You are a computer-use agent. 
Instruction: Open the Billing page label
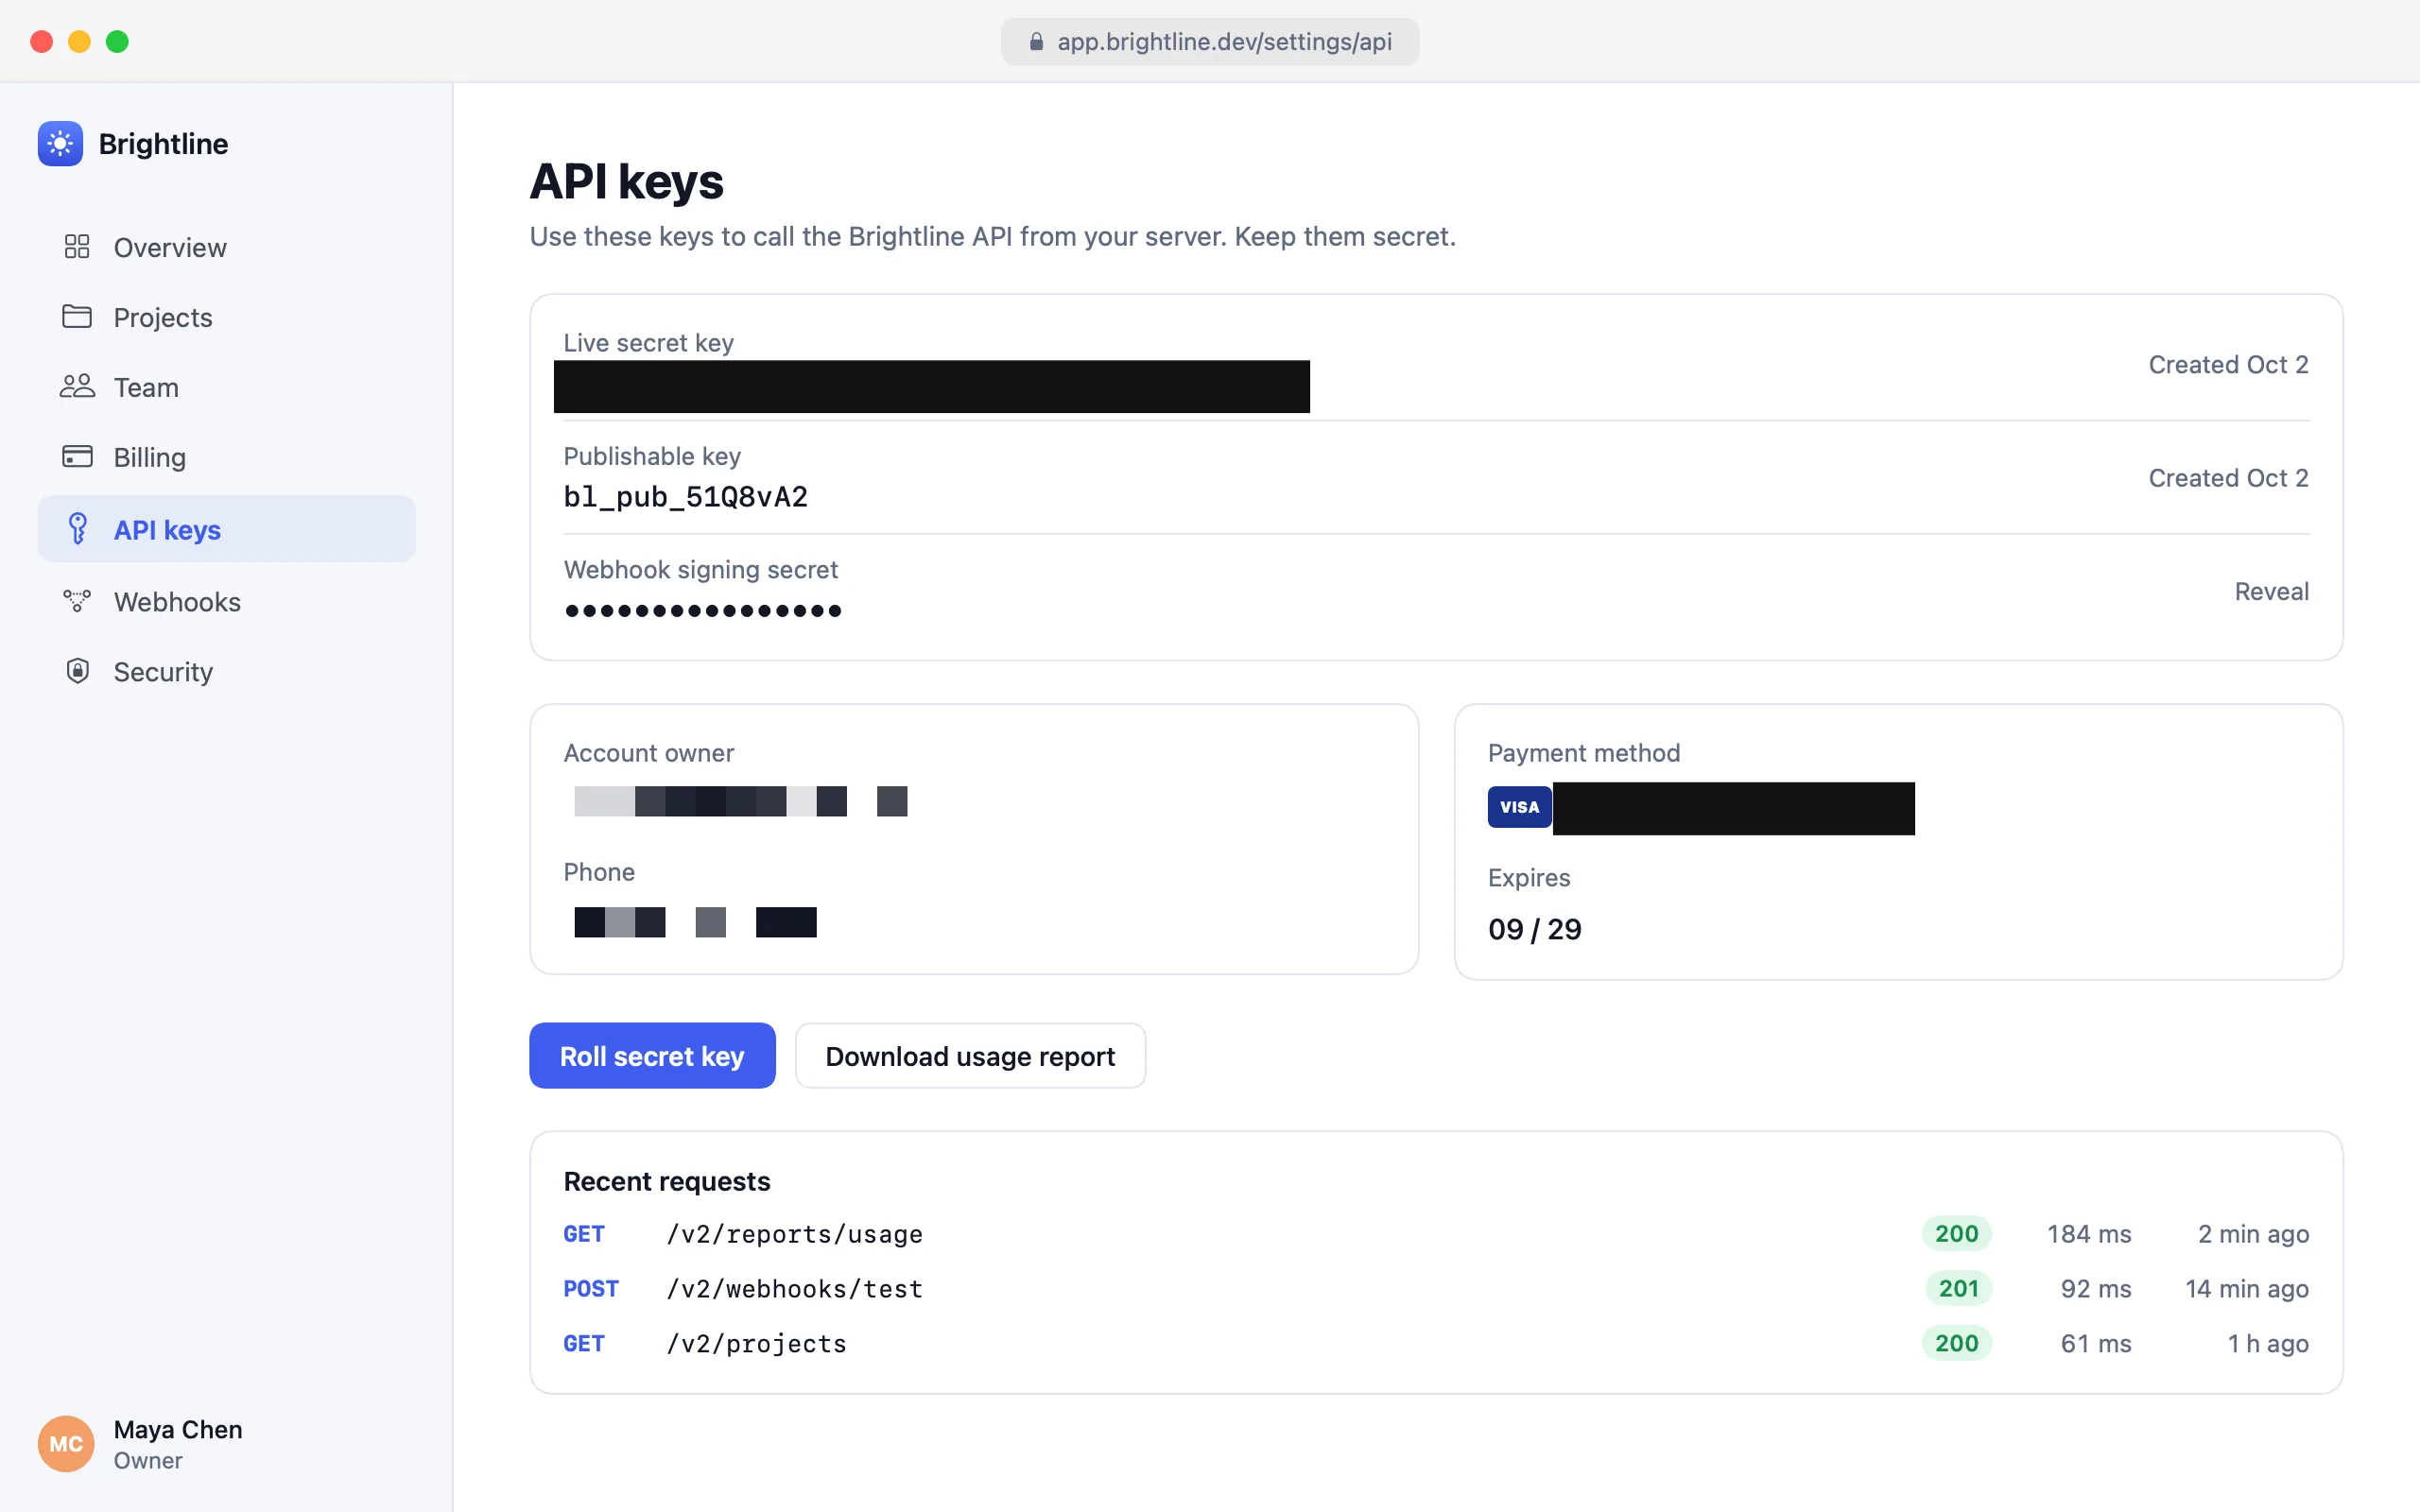(x=150, y=457)
